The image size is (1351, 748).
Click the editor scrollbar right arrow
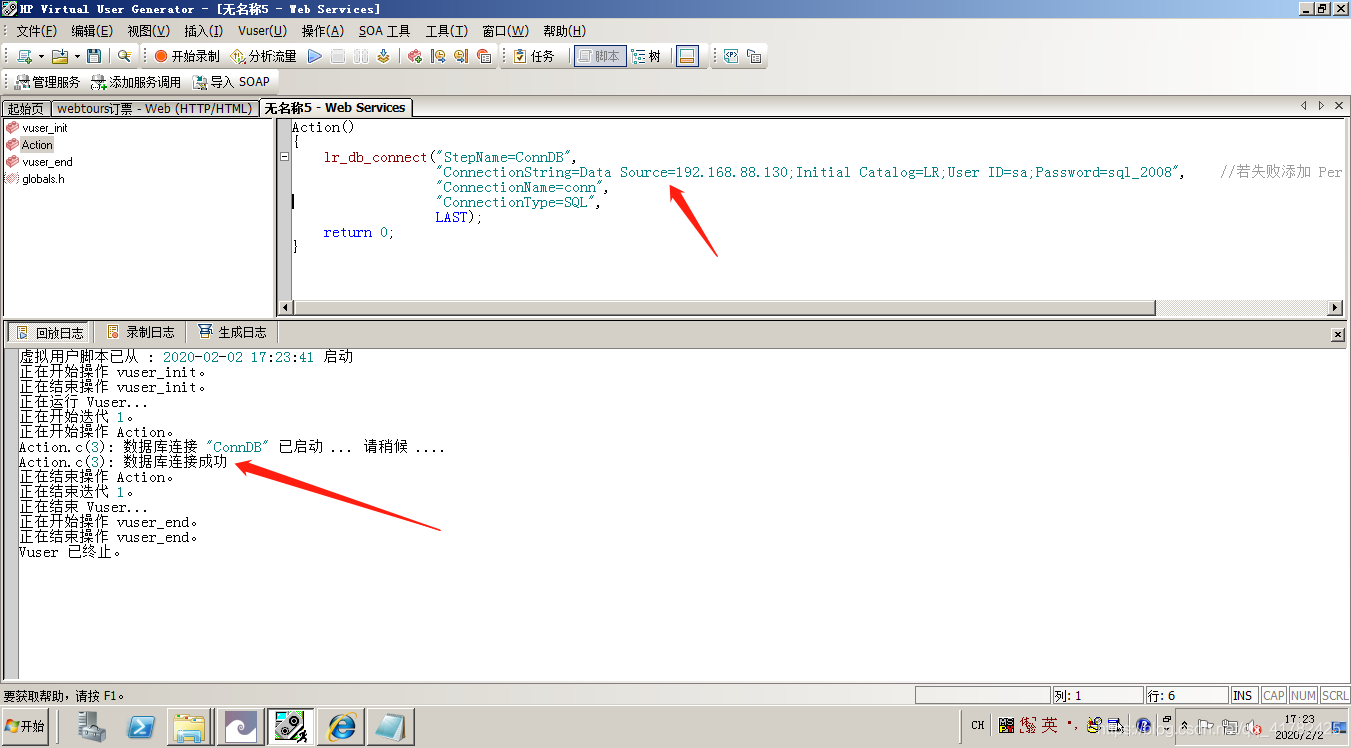[x=1335, y=308]
